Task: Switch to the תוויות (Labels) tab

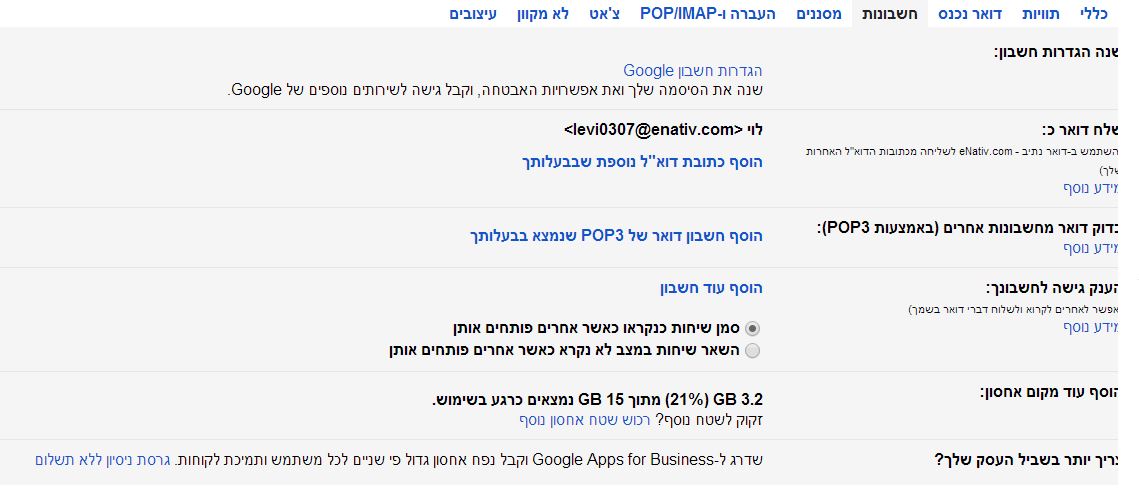Action: (x=1040, y=14)
